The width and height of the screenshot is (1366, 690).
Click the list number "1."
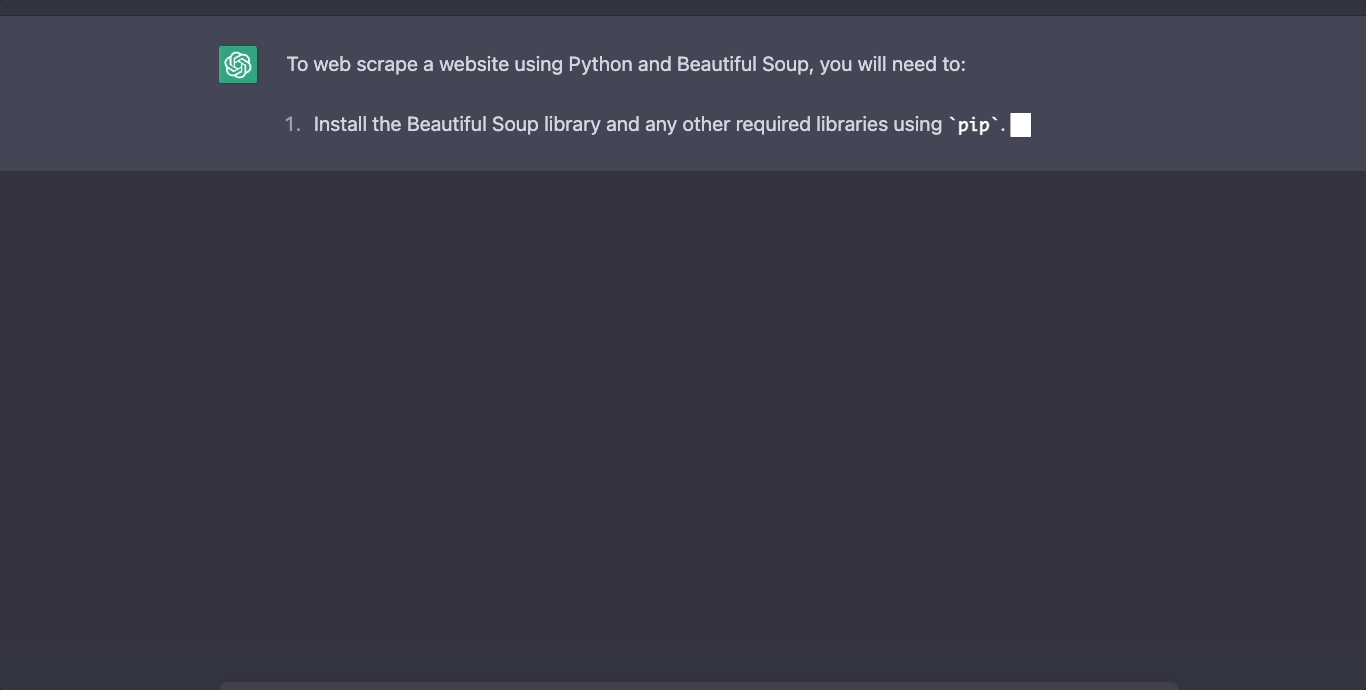coord(292,125)
